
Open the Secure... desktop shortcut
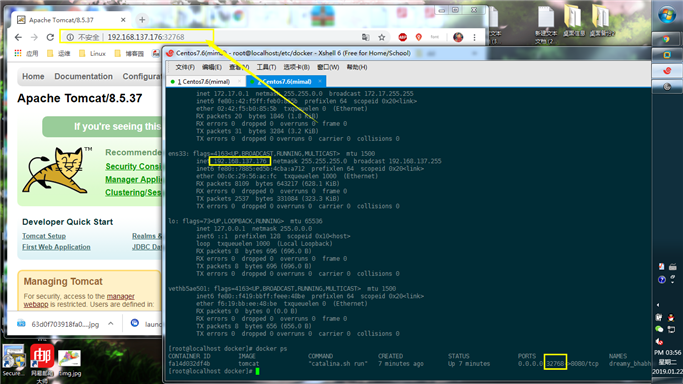pos(14,361)
